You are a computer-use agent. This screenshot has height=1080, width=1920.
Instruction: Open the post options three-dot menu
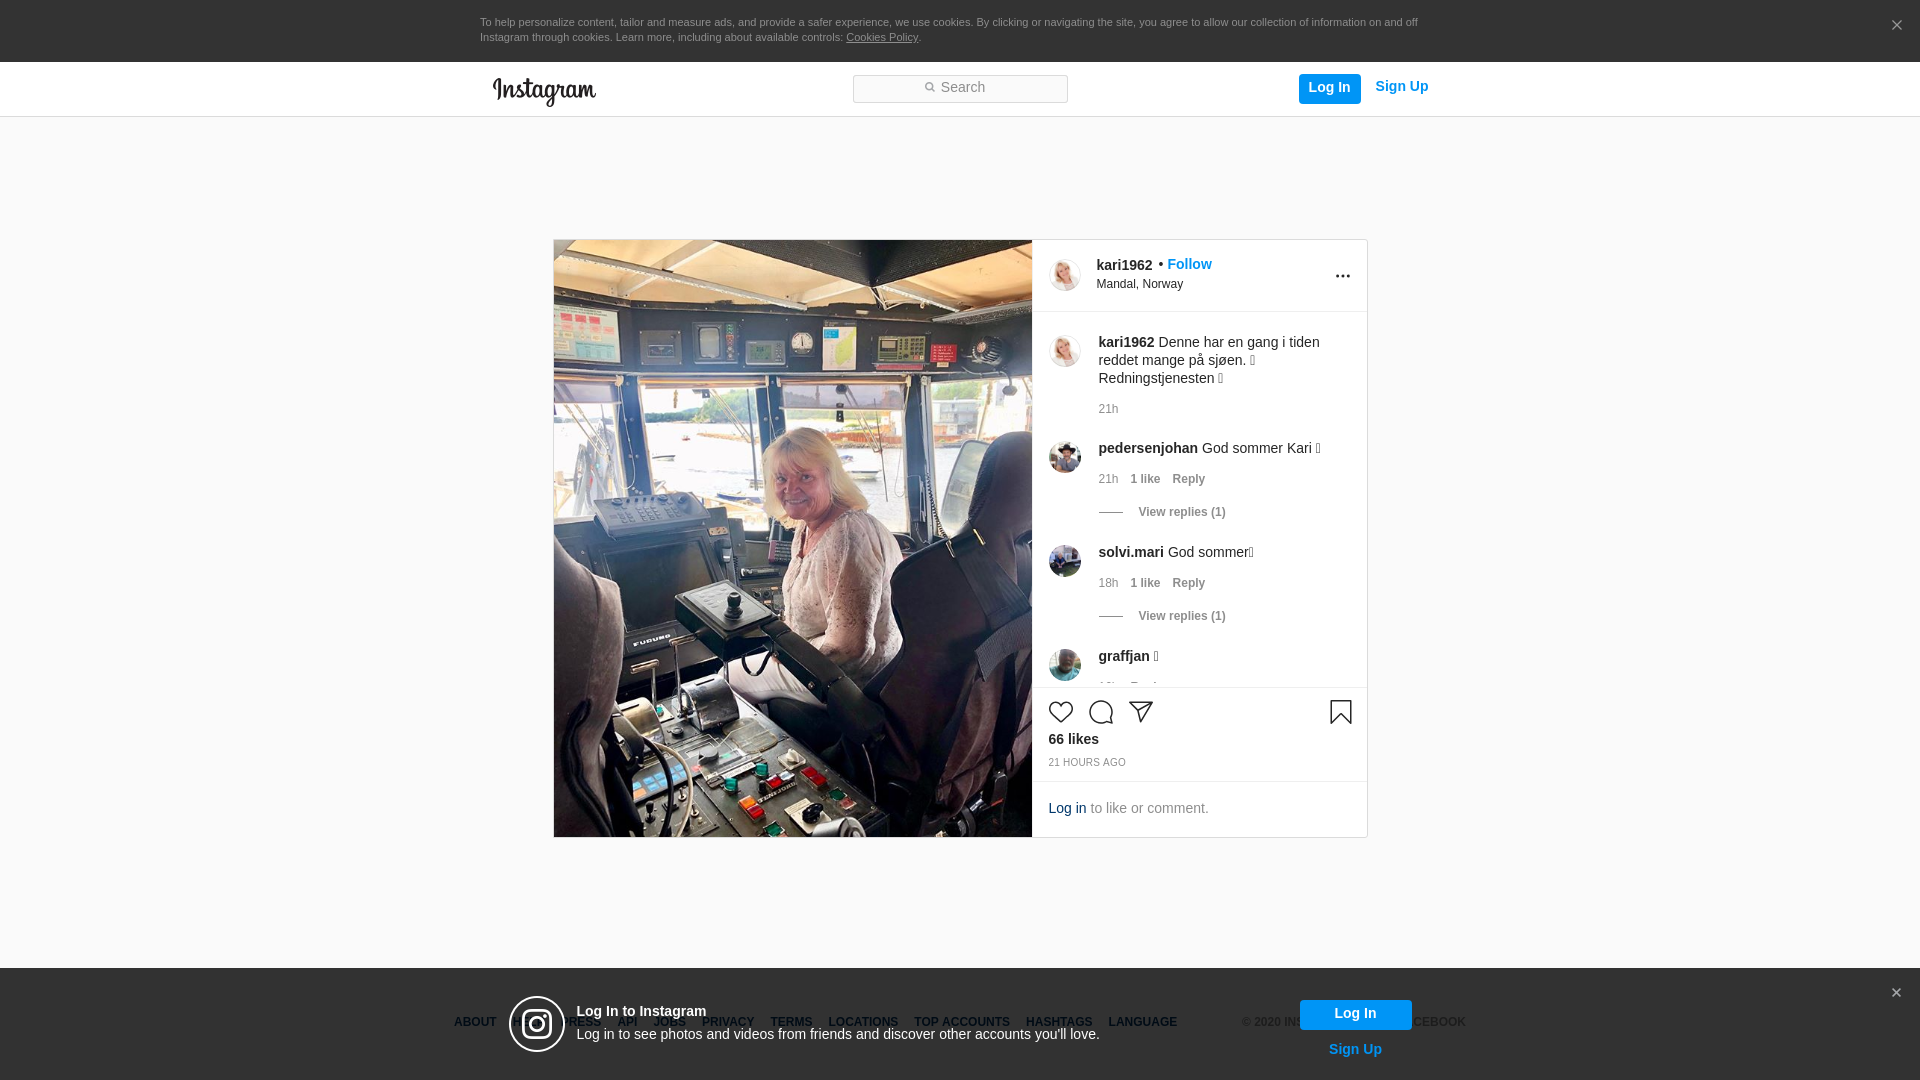[1342, 276]
